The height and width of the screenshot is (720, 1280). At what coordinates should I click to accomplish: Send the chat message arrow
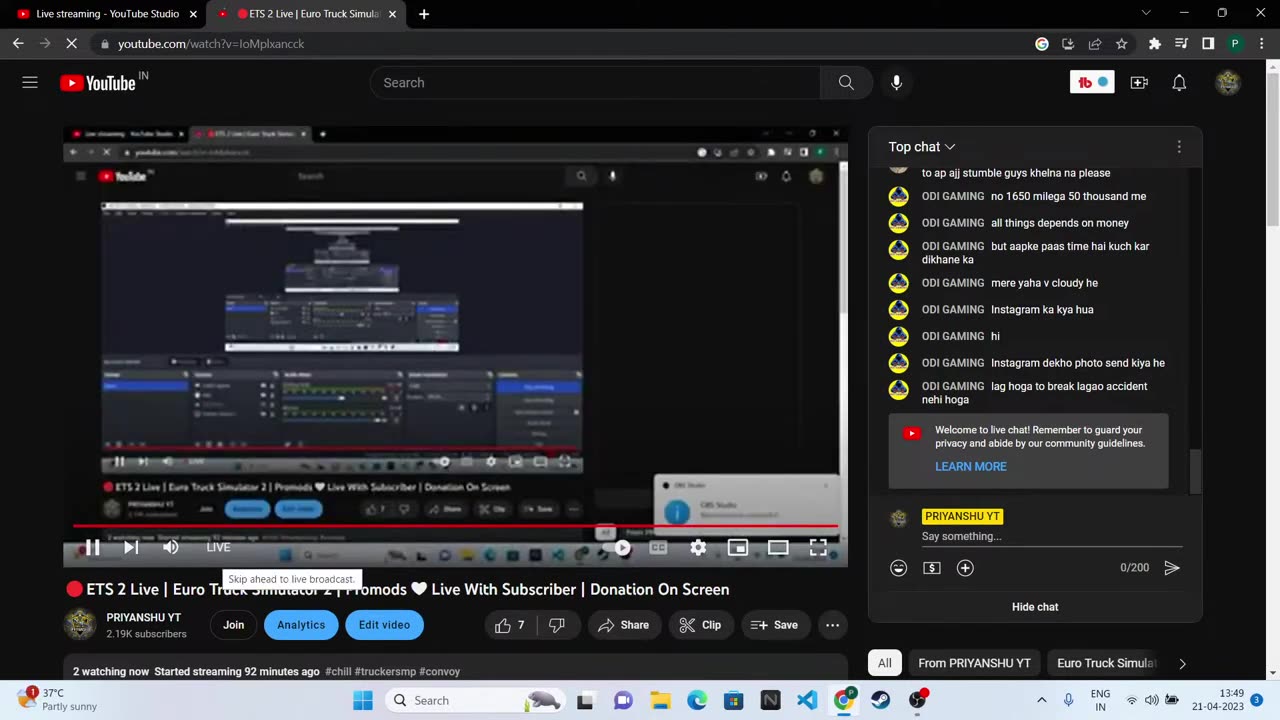click(1172, 568)
